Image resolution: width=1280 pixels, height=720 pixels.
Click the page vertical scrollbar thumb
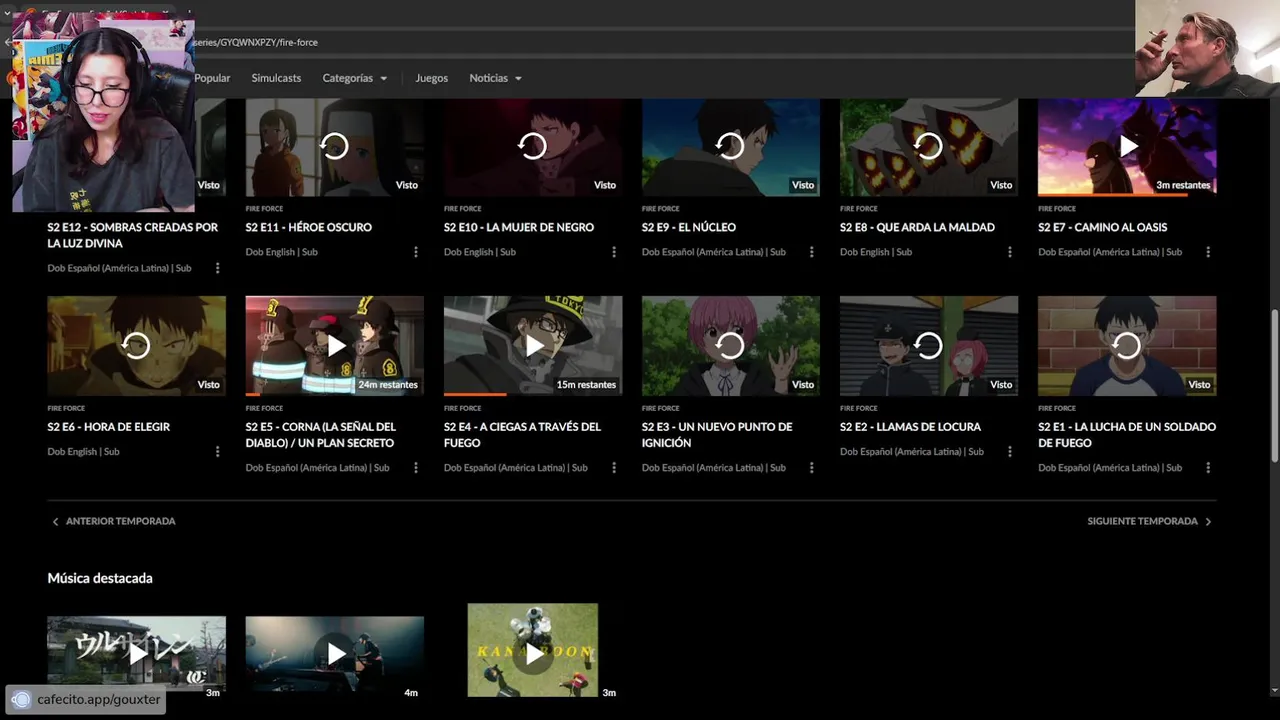tap(1273, 385)
